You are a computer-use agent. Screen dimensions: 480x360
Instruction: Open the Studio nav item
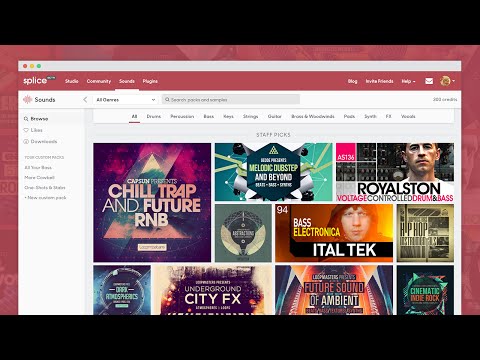pos(72,81)
